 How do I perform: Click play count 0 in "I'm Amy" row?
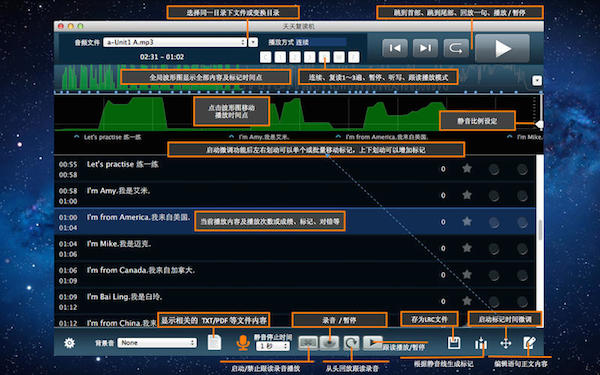[443, 195]
